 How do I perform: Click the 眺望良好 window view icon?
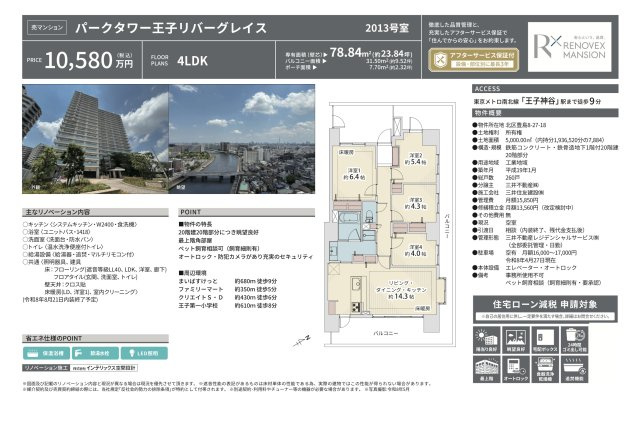point(516,340)
